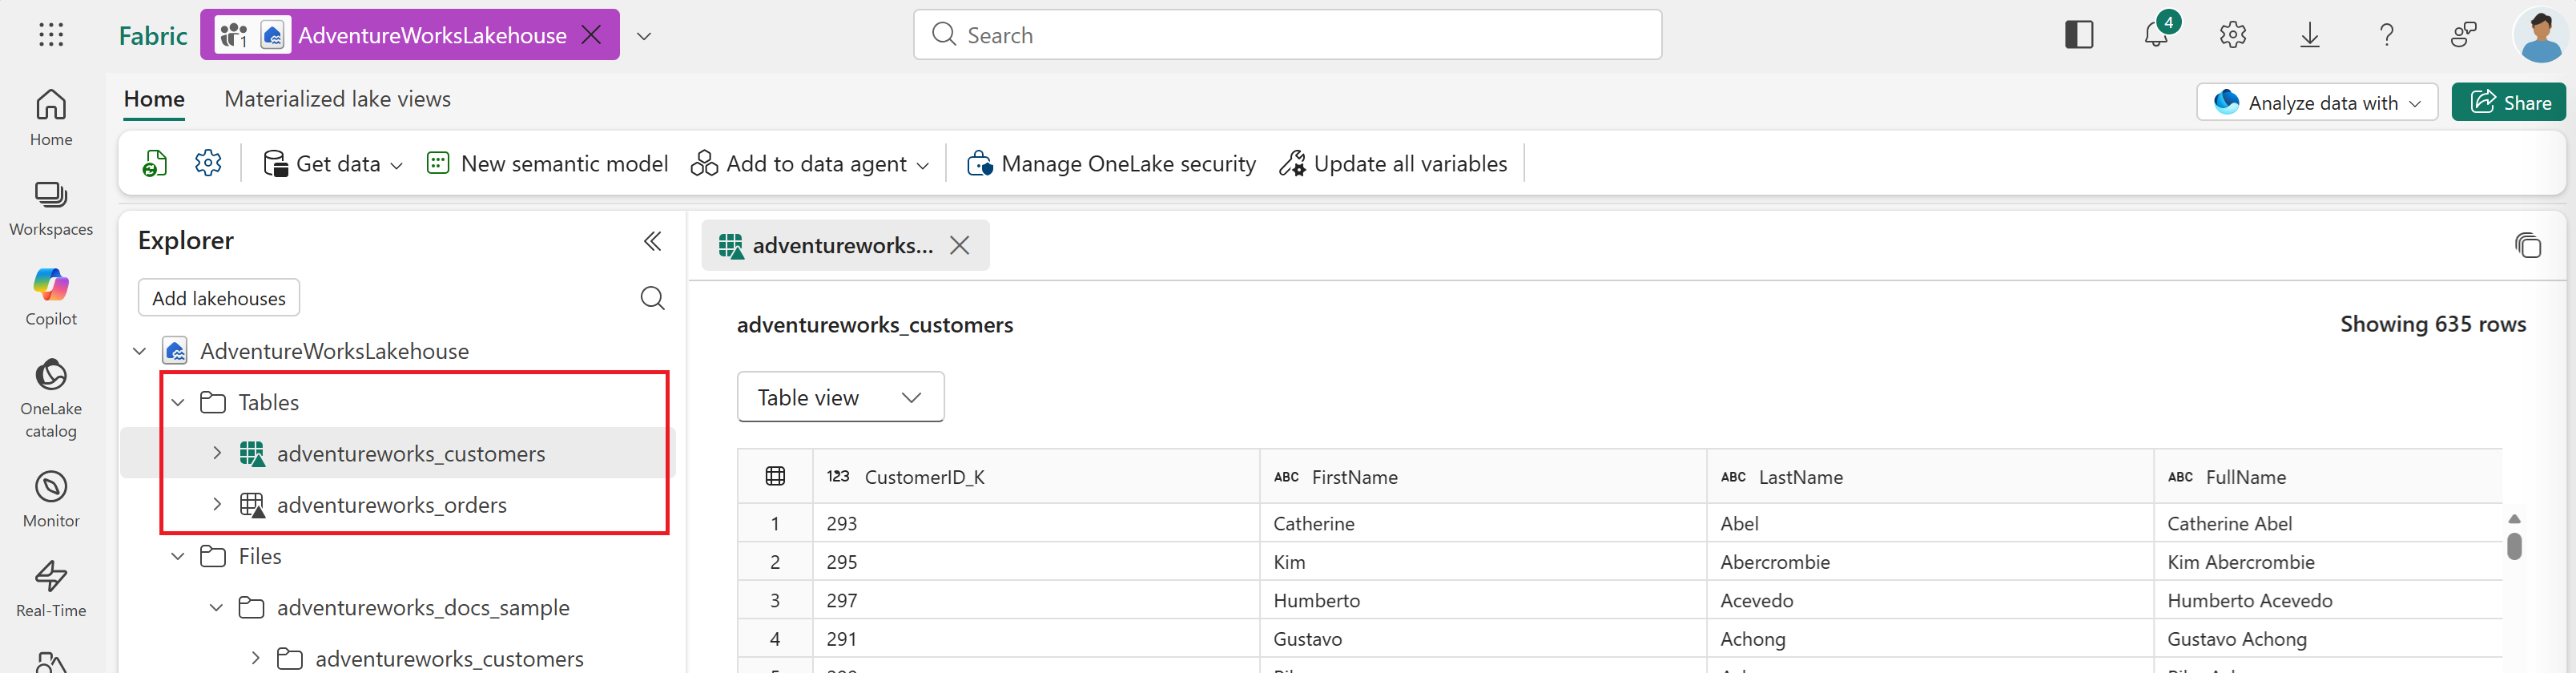This screenshot has width=2576, height=673.
Task: Click the Humberto first name cell
Action: (1483, 600)
